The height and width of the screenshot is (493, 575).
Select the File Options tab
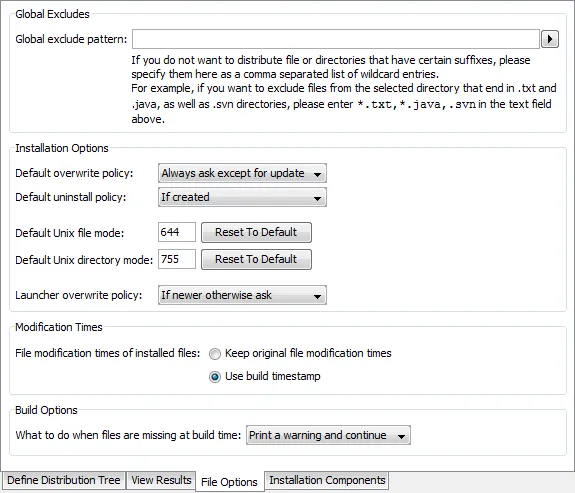[x=229, y=482]
